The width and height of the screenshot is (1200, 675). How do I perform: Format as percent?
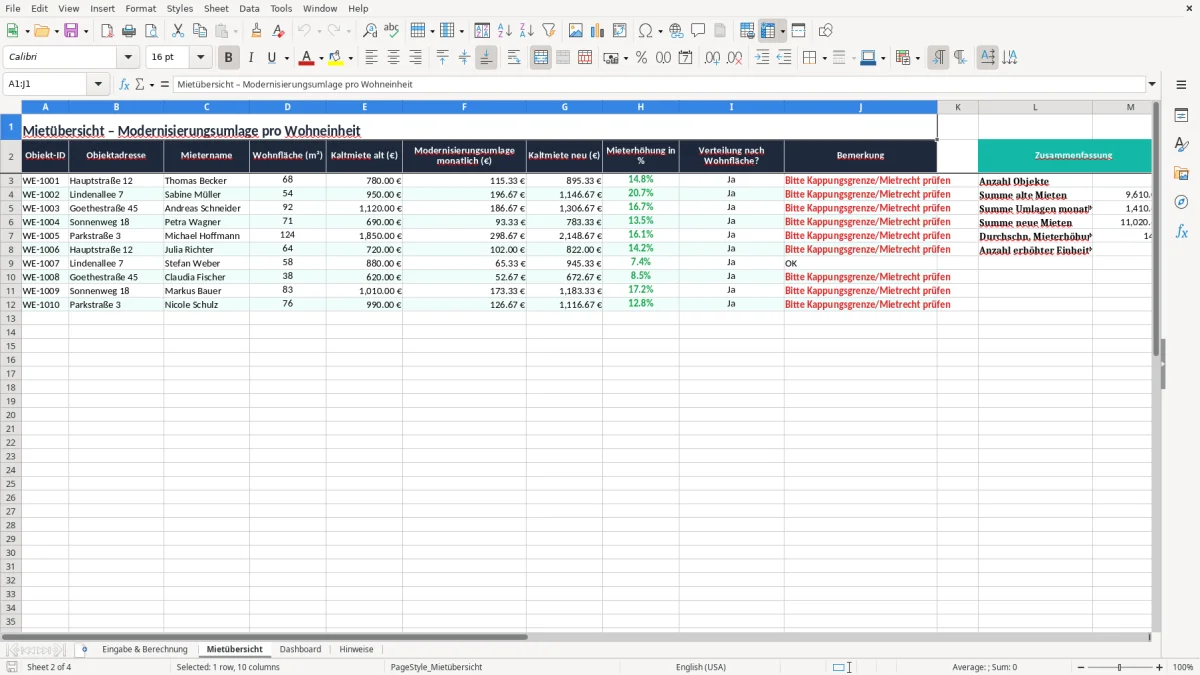(642, 58)
